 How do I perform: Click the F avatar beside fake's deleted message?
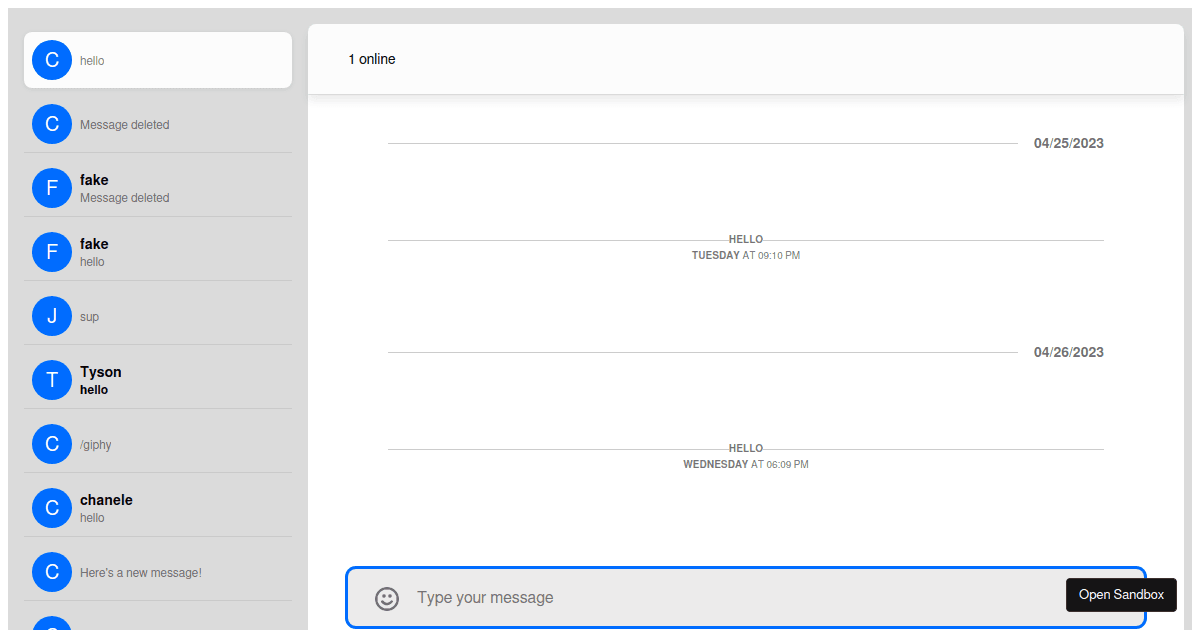click(x=52, y=188)
